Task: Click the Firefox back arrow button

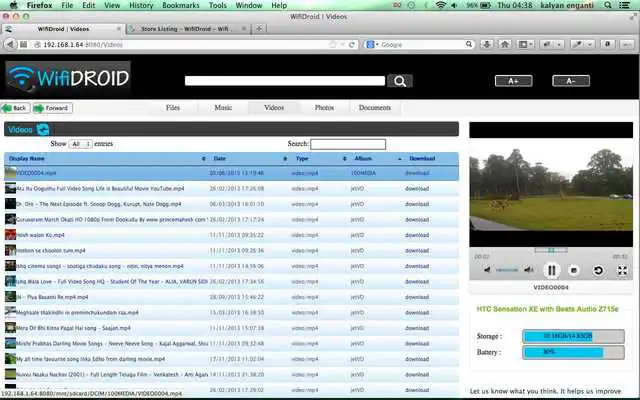Action: (x=10, y=44)
